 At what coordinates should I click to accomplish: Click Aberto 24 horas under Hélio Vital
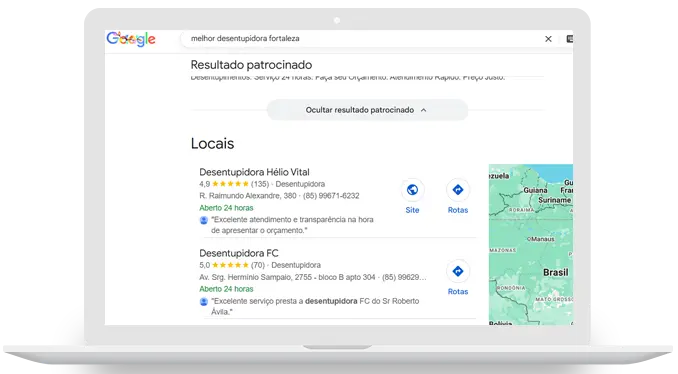pyautogui.click(x=226, y=208)
